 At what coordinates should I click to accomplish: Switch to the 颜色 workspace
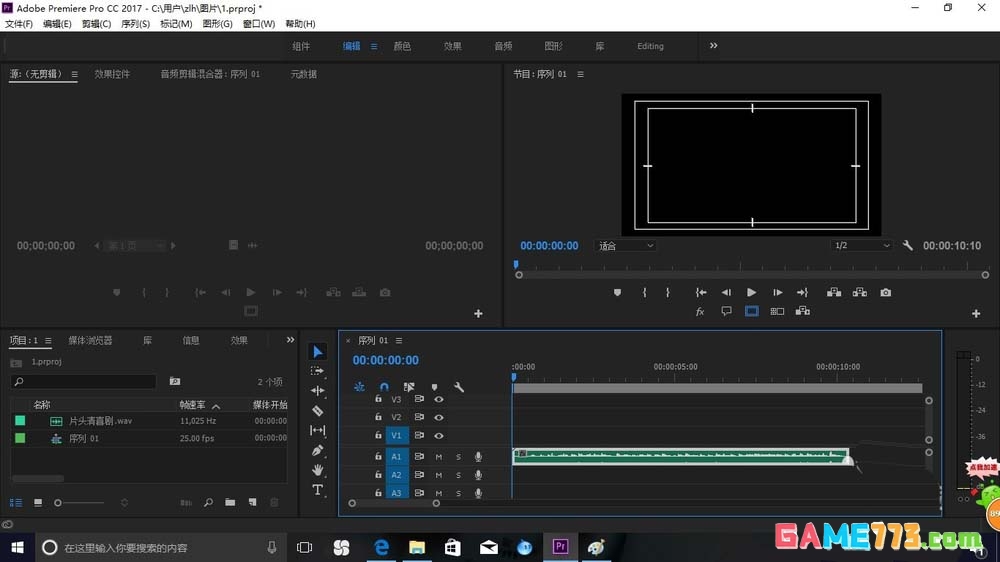coord(402,46)
